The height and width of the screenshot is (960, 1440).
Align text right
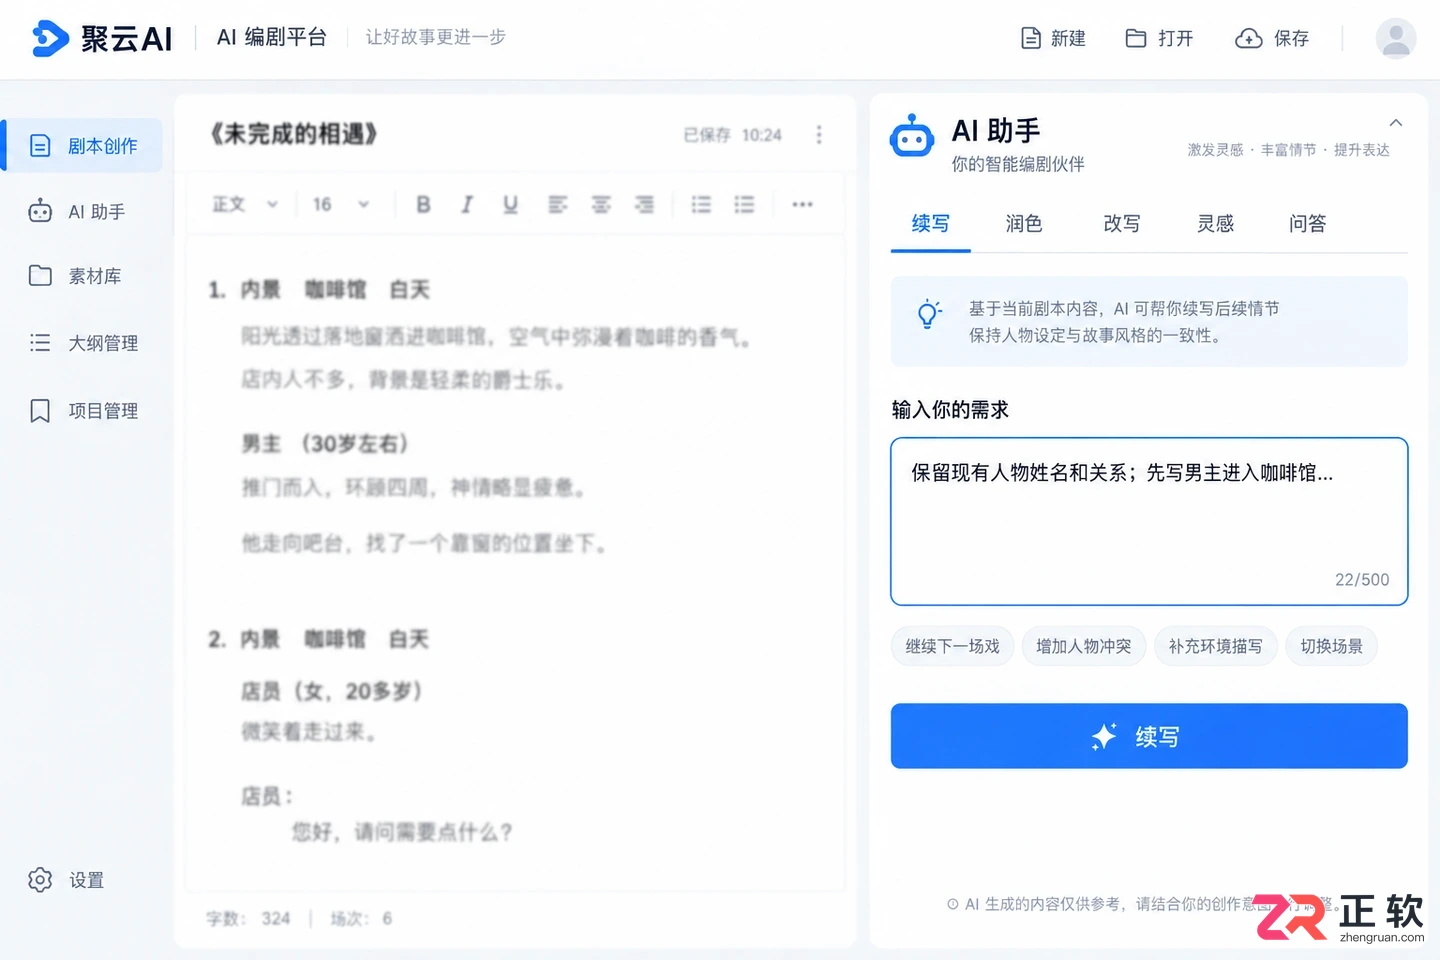(x=644, y=204)
